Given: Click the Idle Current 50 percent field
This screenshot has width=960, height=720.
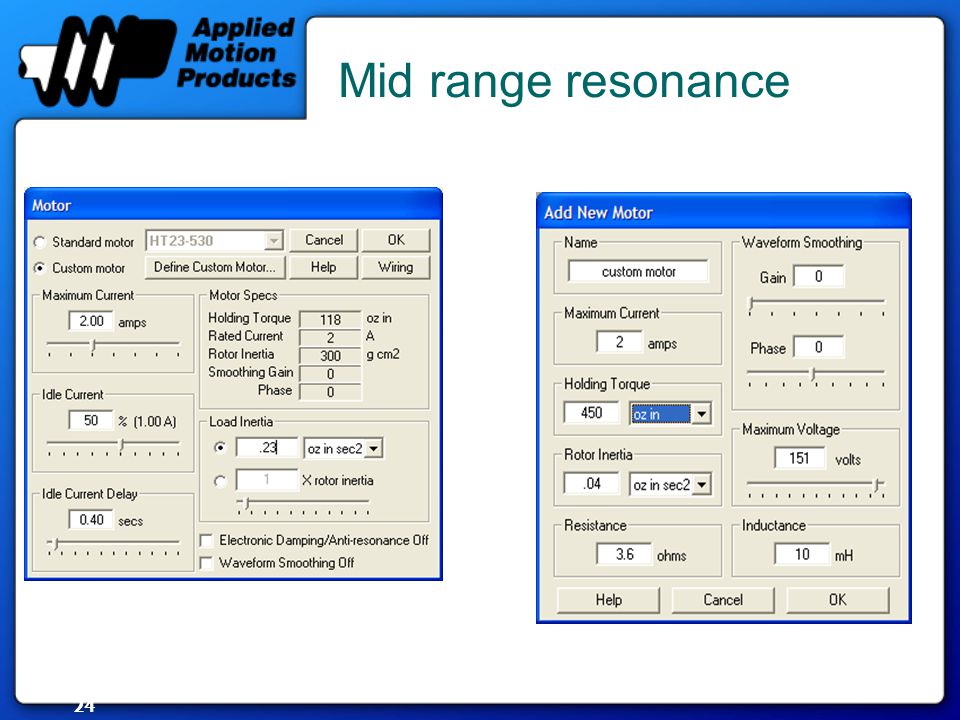Looking at the screenshot, I should (91, 420).
